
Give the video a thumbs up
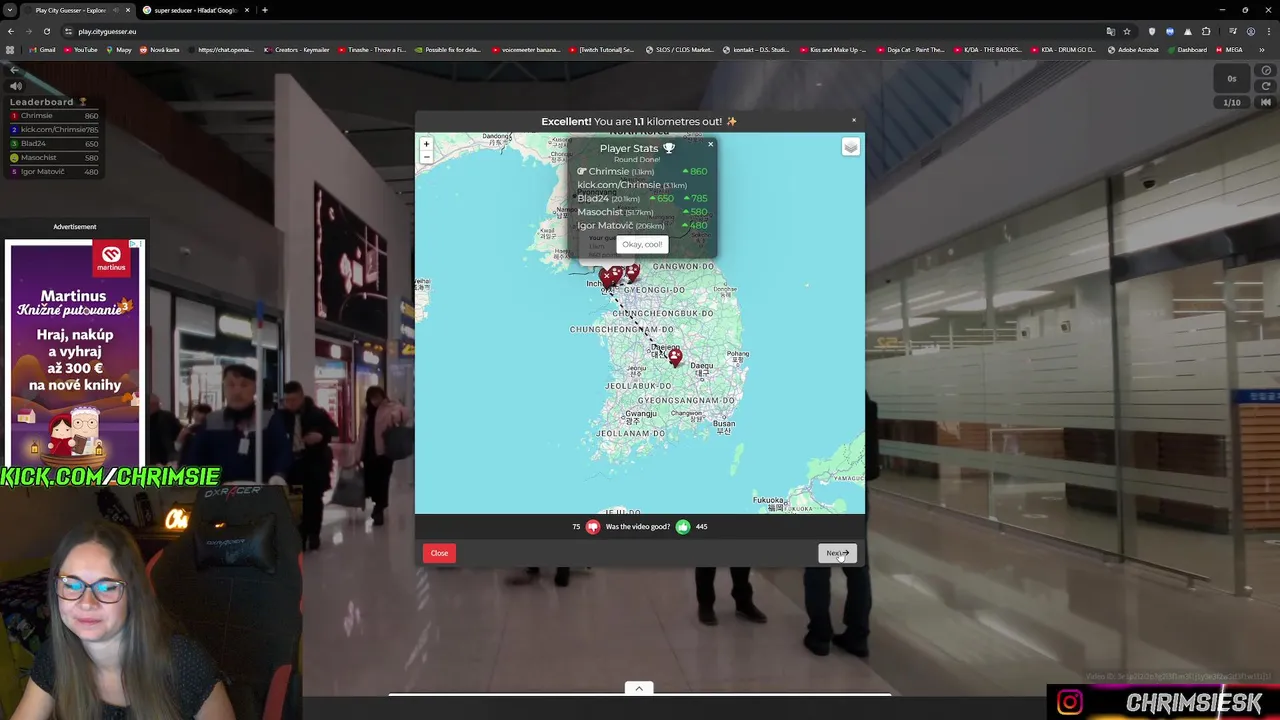[683, 526]
